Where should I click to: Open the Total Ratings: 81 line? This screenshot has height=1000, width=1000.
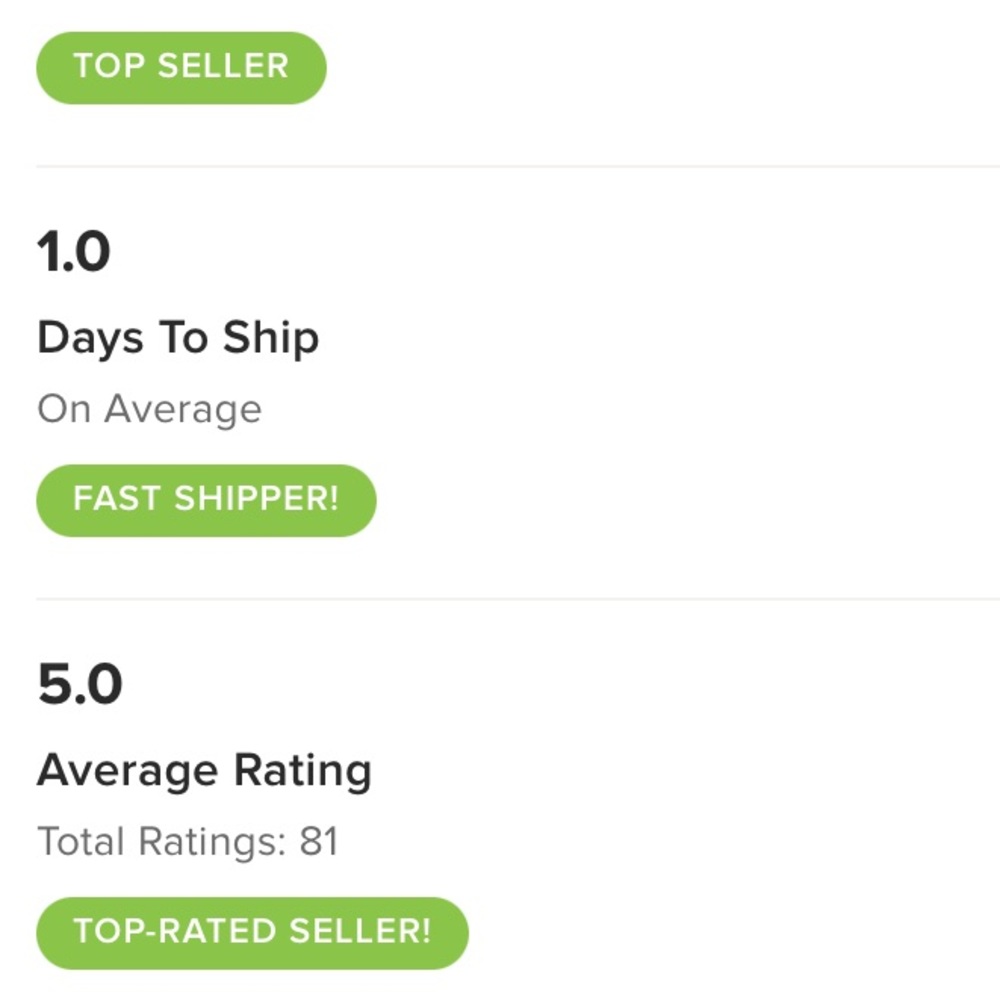click(x=187, y=842)
